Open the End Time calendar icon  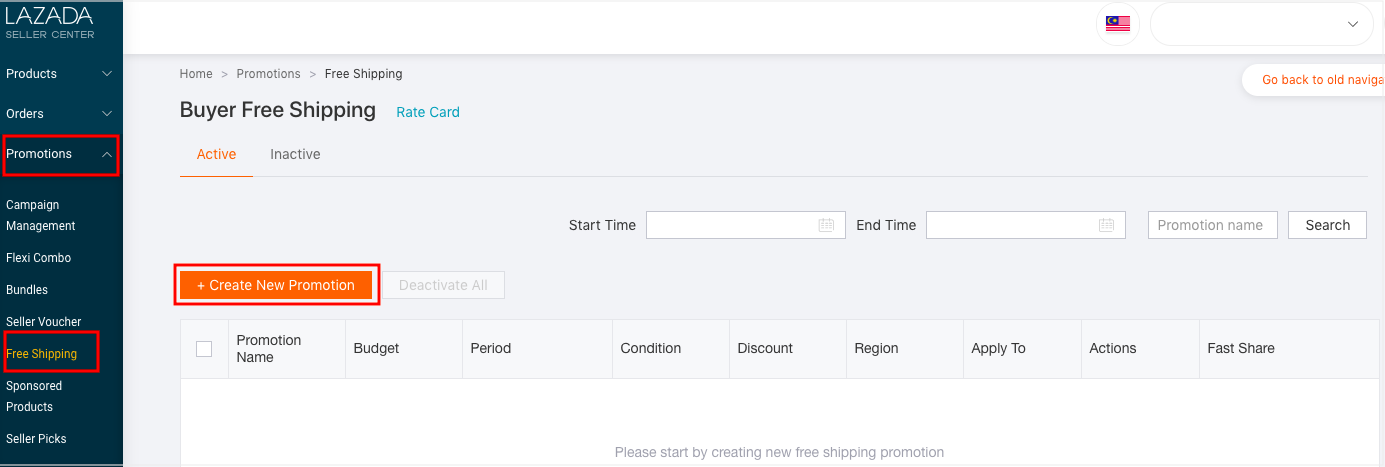(x=1106, y=225)
